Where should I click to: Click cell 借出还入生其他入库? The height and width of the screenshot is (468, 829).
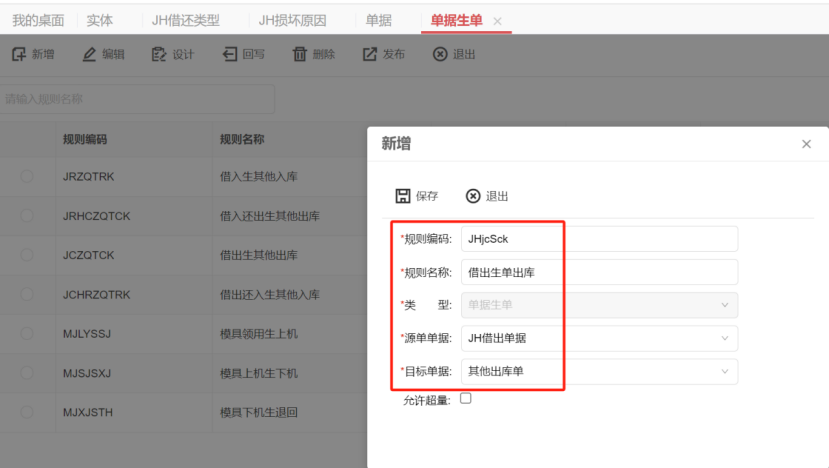click(x=270, y=295)
